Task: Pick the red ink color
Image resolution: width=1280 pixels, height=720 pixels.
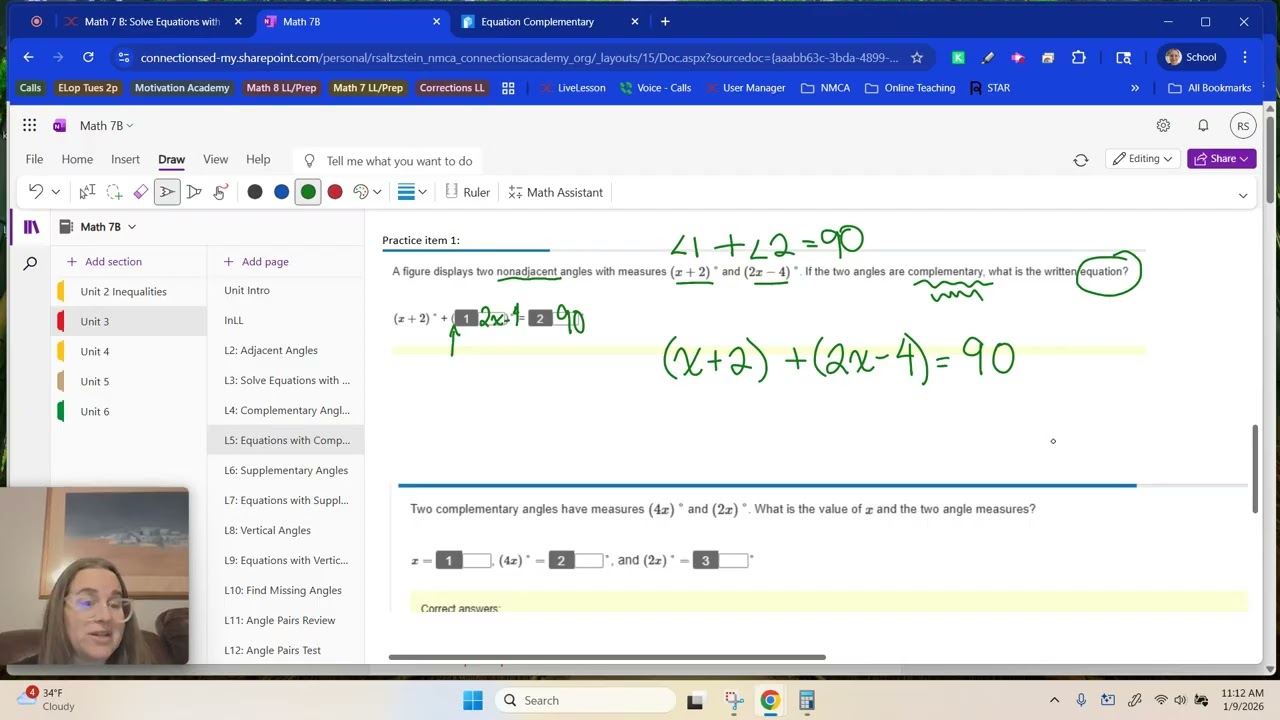Action: 335,192
